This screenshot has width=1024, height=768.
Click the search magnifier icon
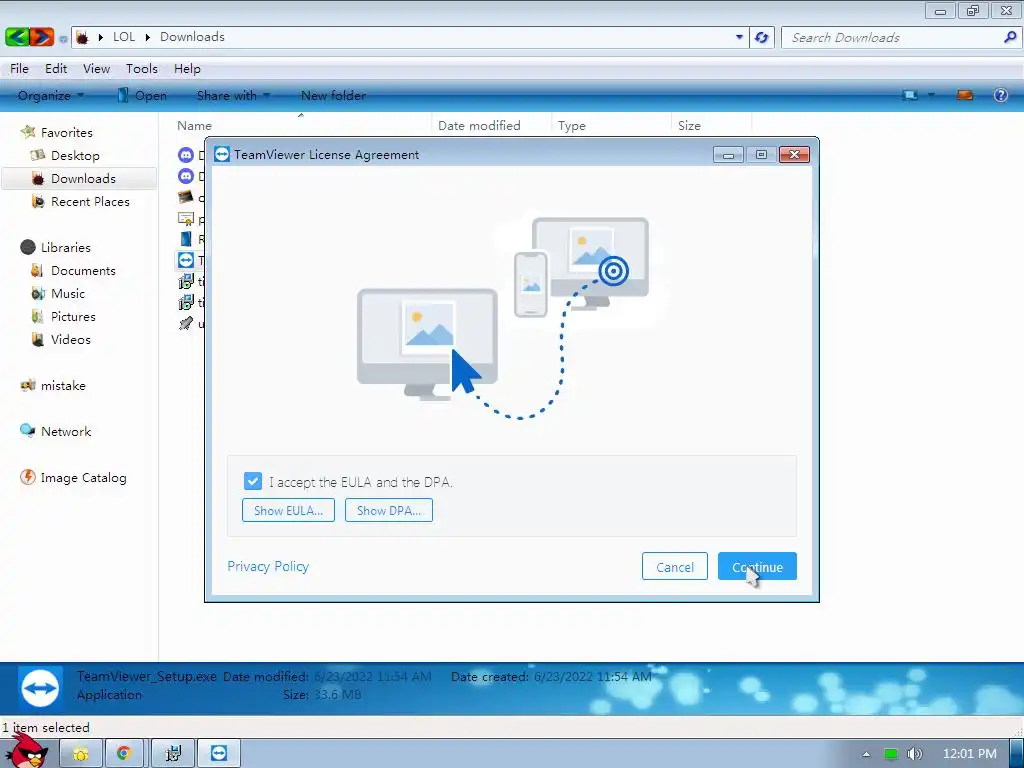coord(1010,37)
